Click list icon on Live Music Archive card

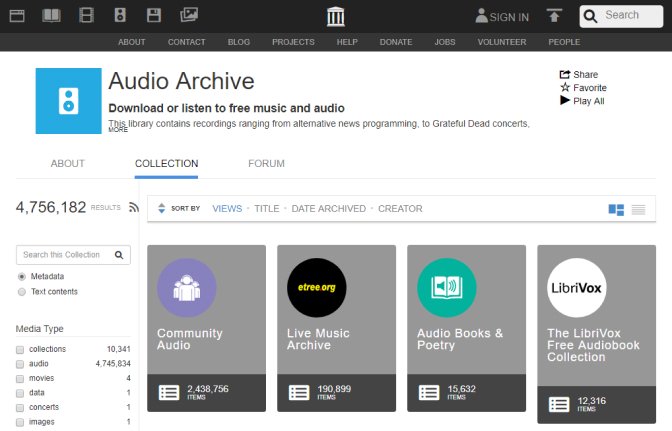[299, 392]
